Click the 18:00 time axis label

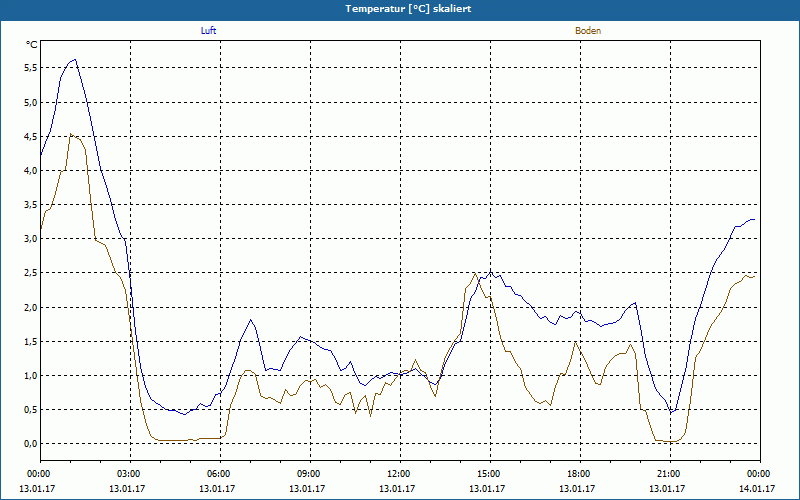pyautogui.click(x=580, y=474)
